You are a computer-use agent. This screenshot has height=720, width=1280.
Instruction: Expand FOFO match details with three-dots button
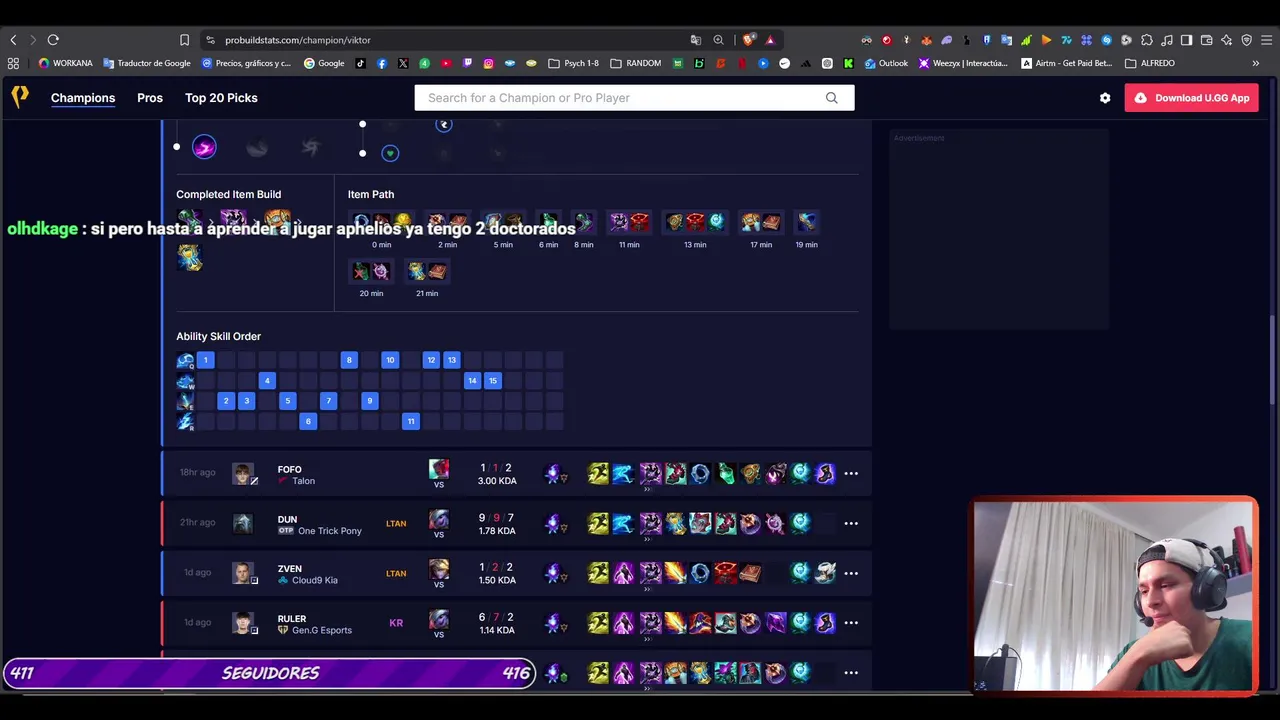click(x=851, y=473)
